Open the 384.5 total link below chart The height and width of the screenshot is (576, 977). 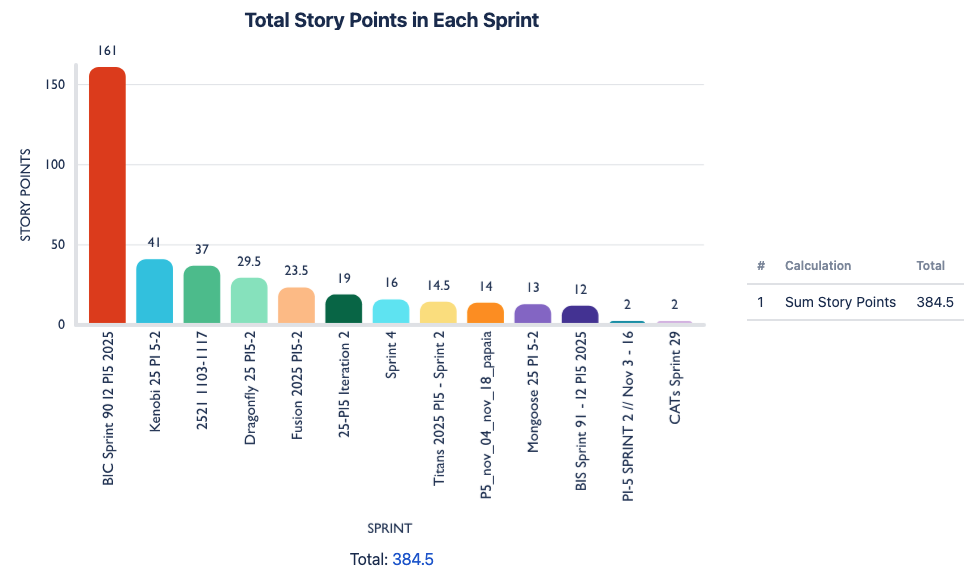tap(412, 560)
